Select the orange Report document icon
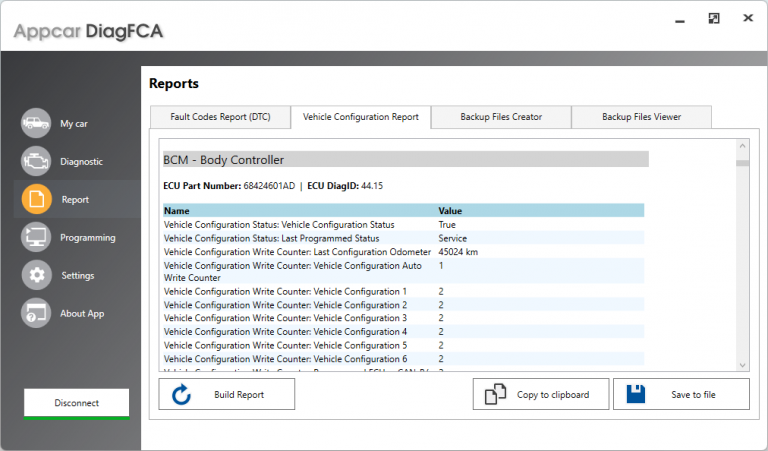Viewport: 768px width, 451px height. tap(36, 200)
